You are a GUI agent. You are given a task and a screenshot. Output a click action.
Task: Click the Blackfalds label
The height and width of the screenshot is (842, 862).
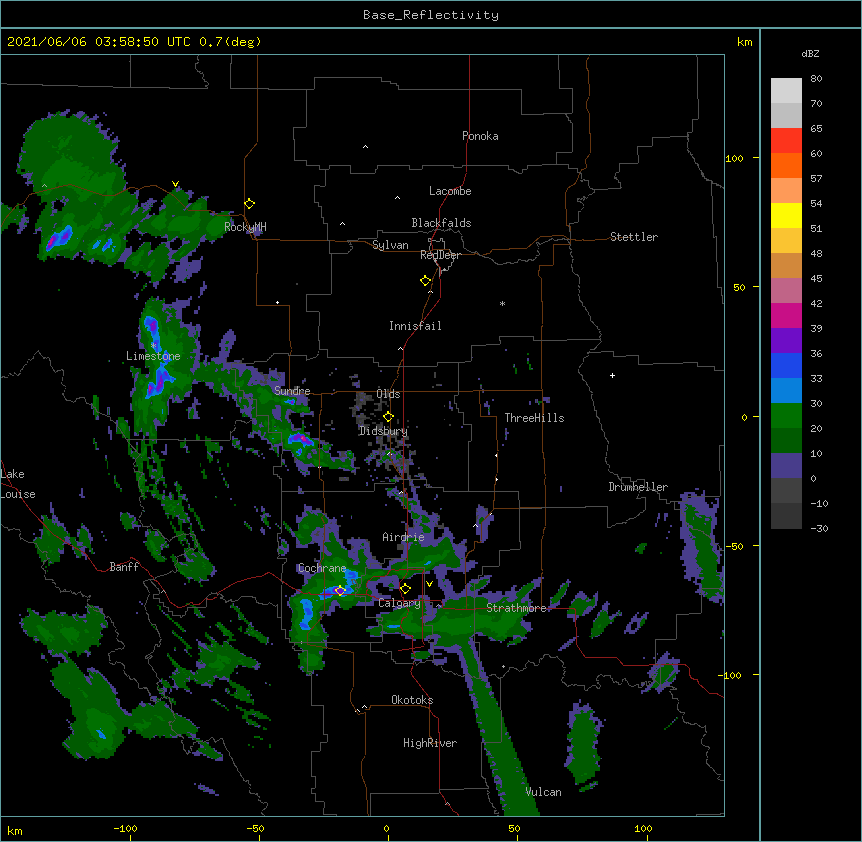(x=441, y=223)
